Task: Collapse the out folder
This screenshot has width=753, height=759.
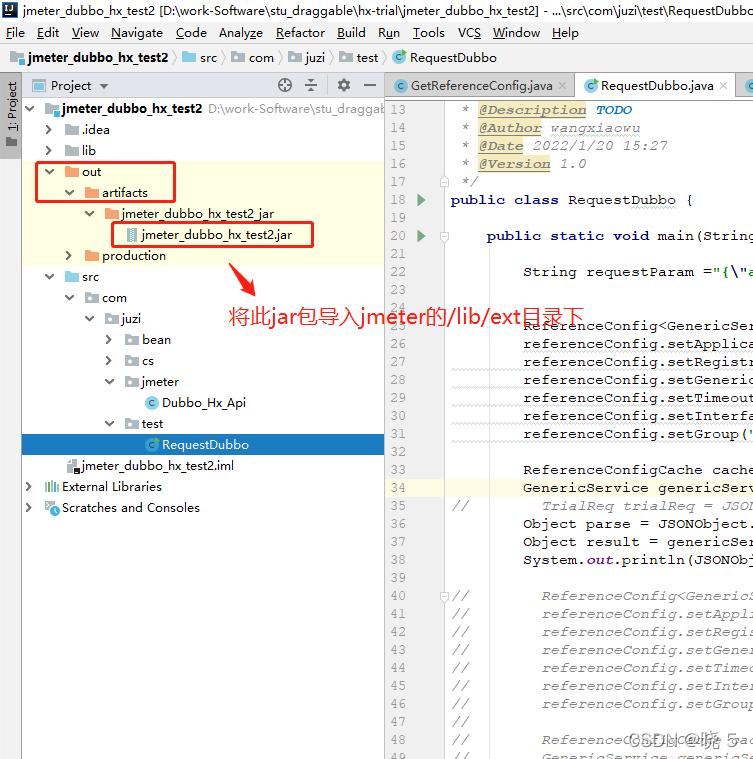Action: click(x=50, y=171)
